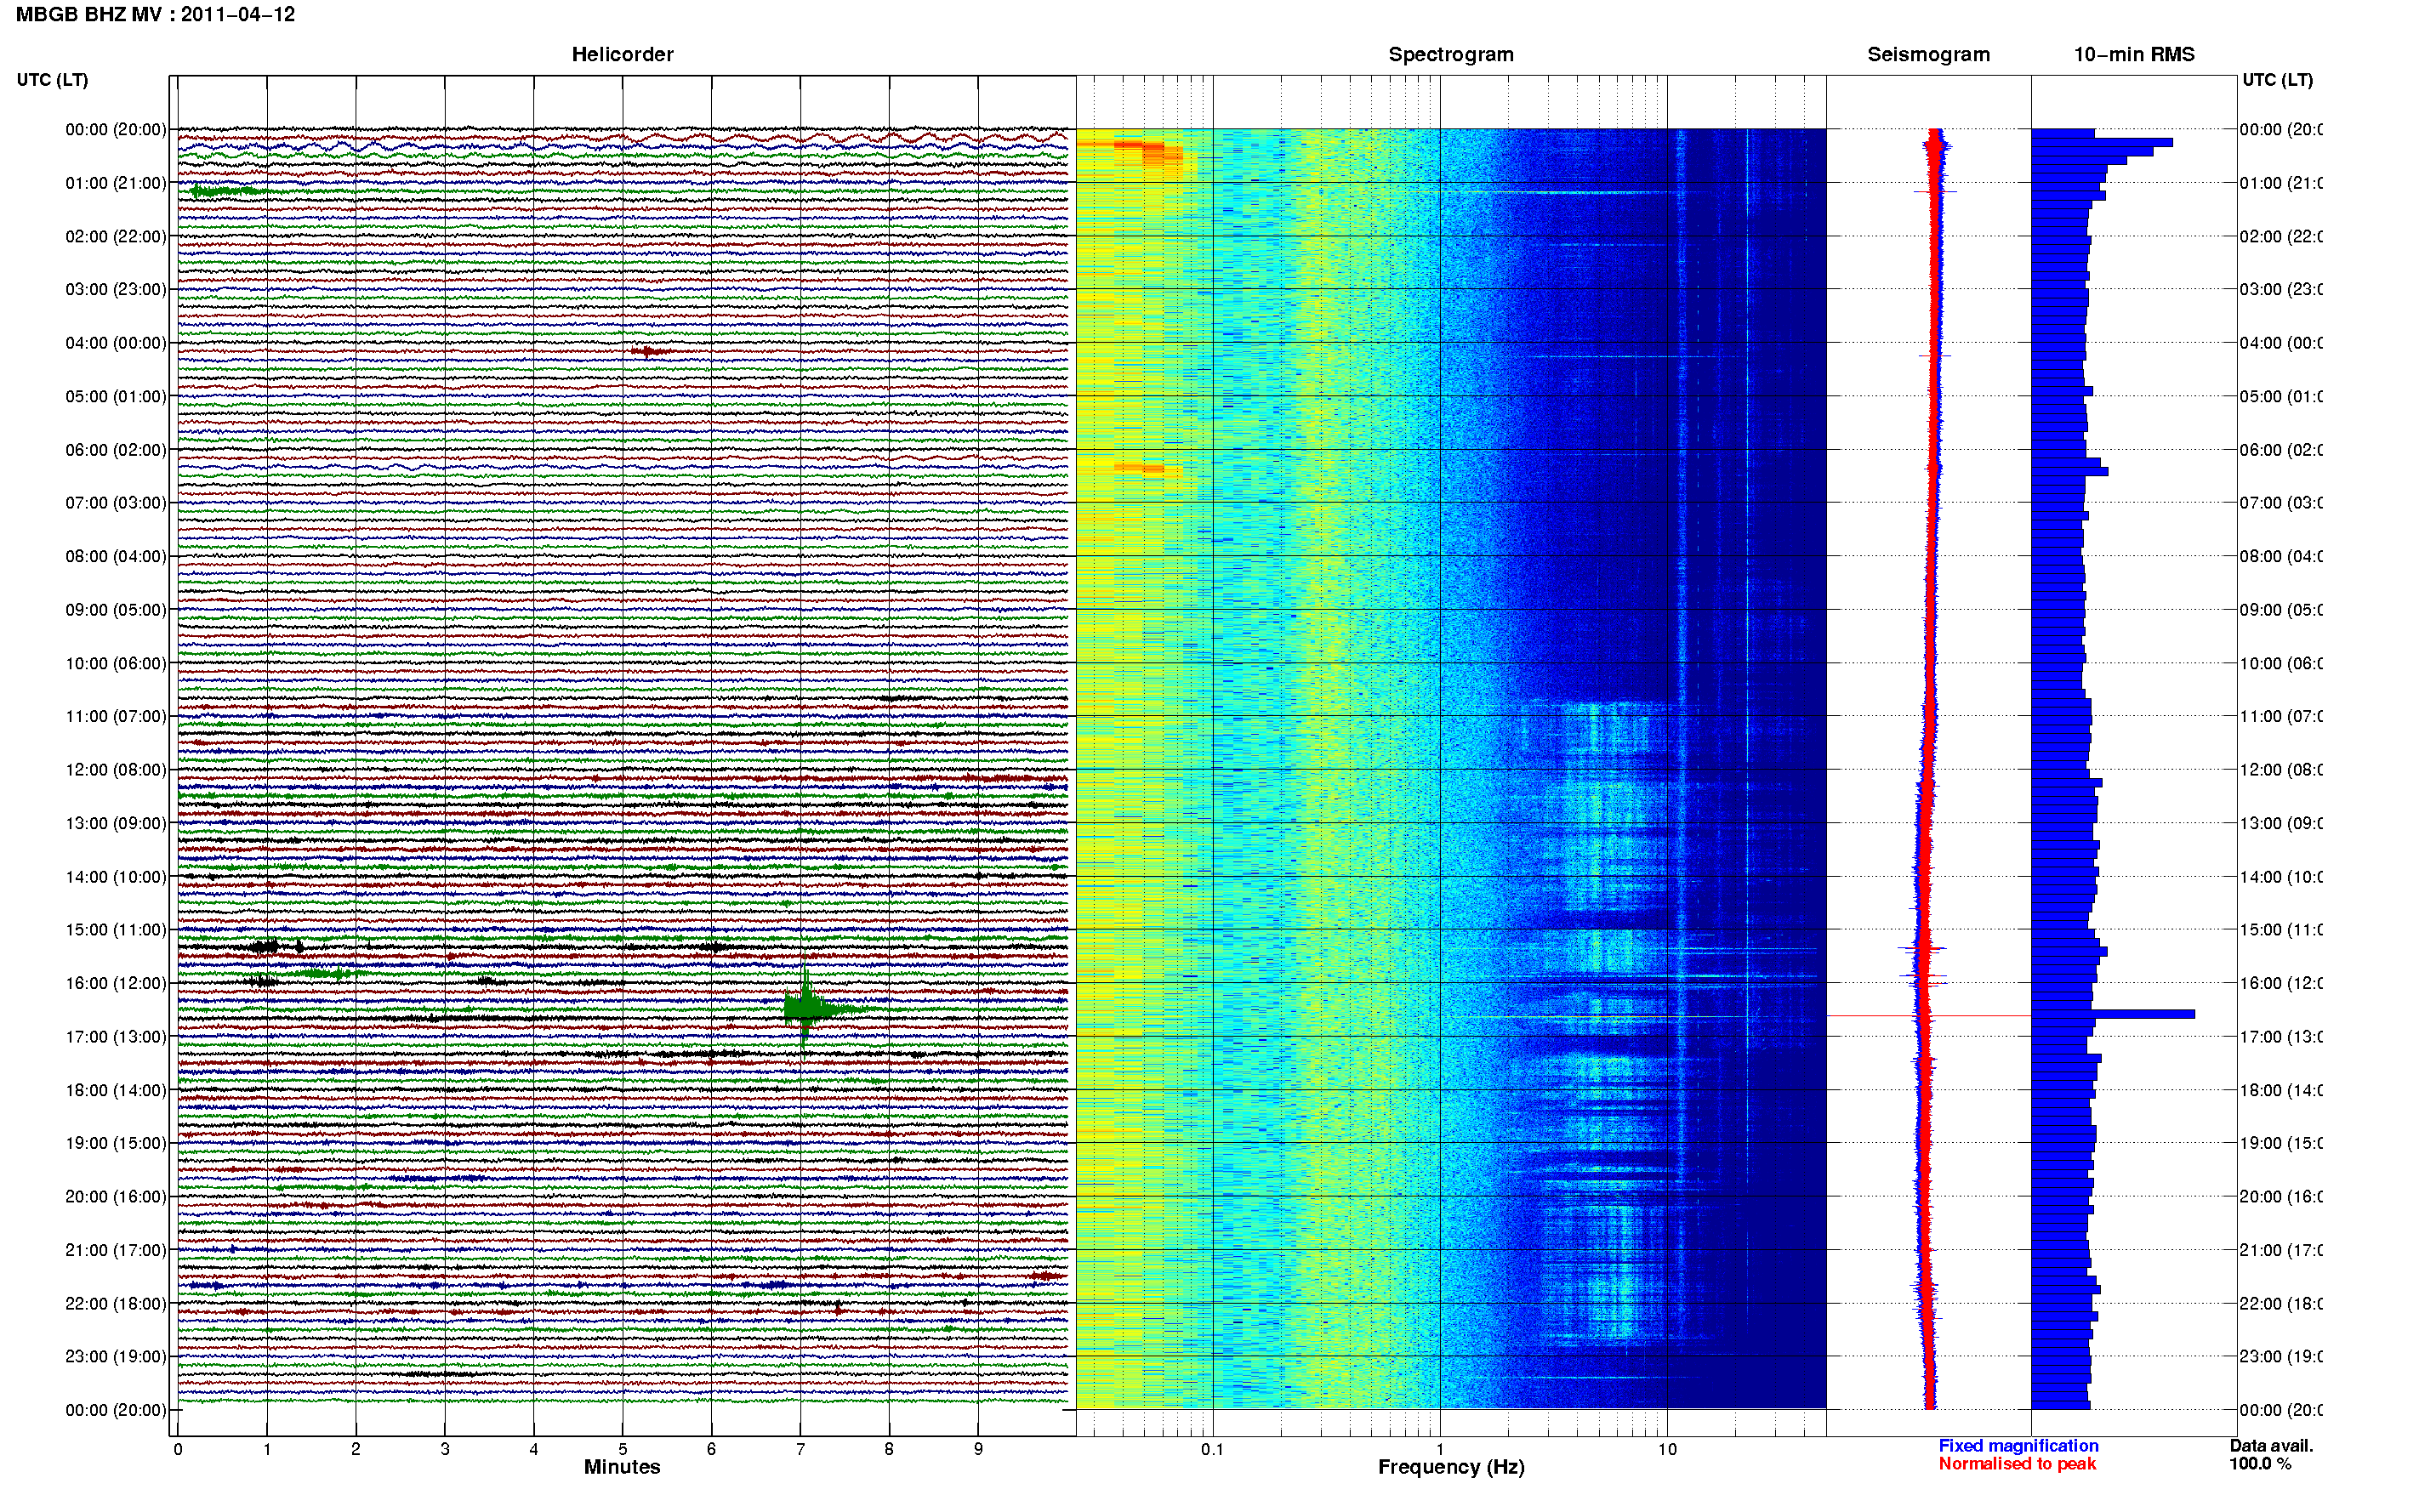
Task: Click the left 11:00 (07:00) time label
Action: pyautogui.click(x=116, y=716)
